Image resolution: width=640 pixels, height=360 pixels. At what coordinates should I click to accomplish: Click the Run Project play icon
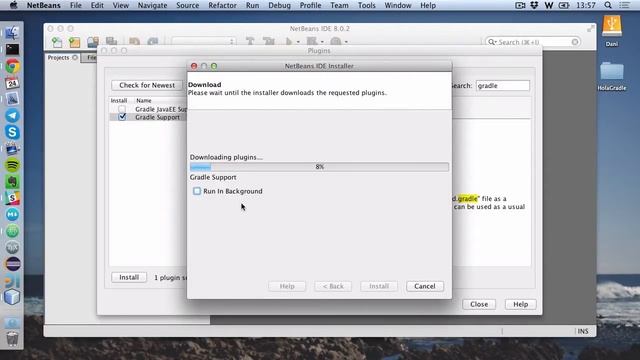tap(289, 42)
